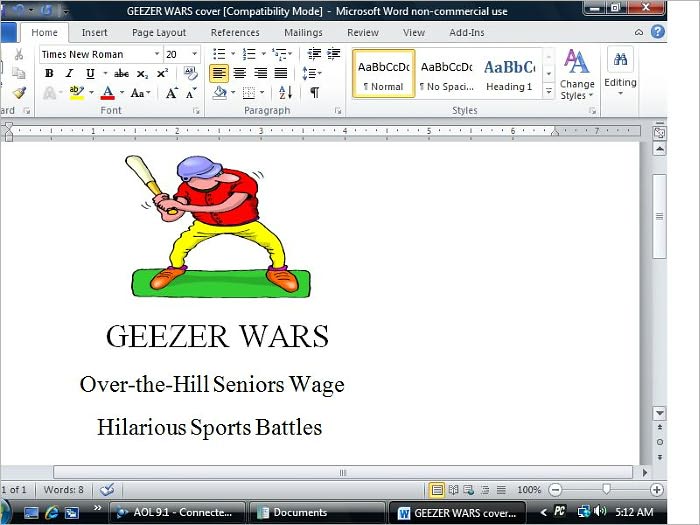Toggle Bold formatting

pos(49,73)
